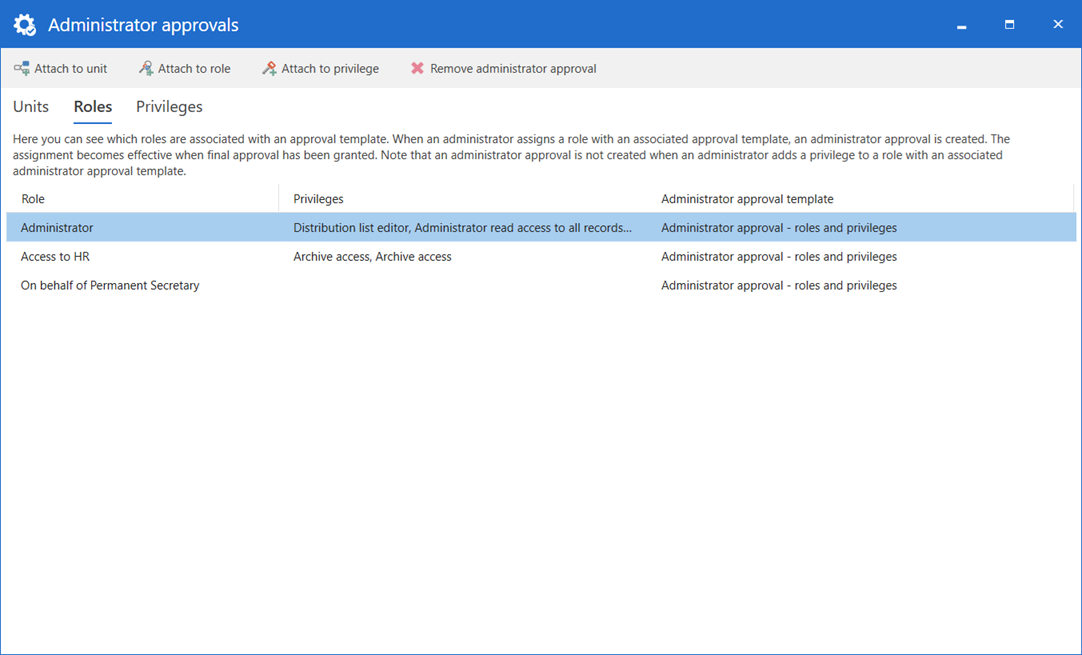Click the Attach to role icon
The image size is (1082, 655).
tap(146, 68)
